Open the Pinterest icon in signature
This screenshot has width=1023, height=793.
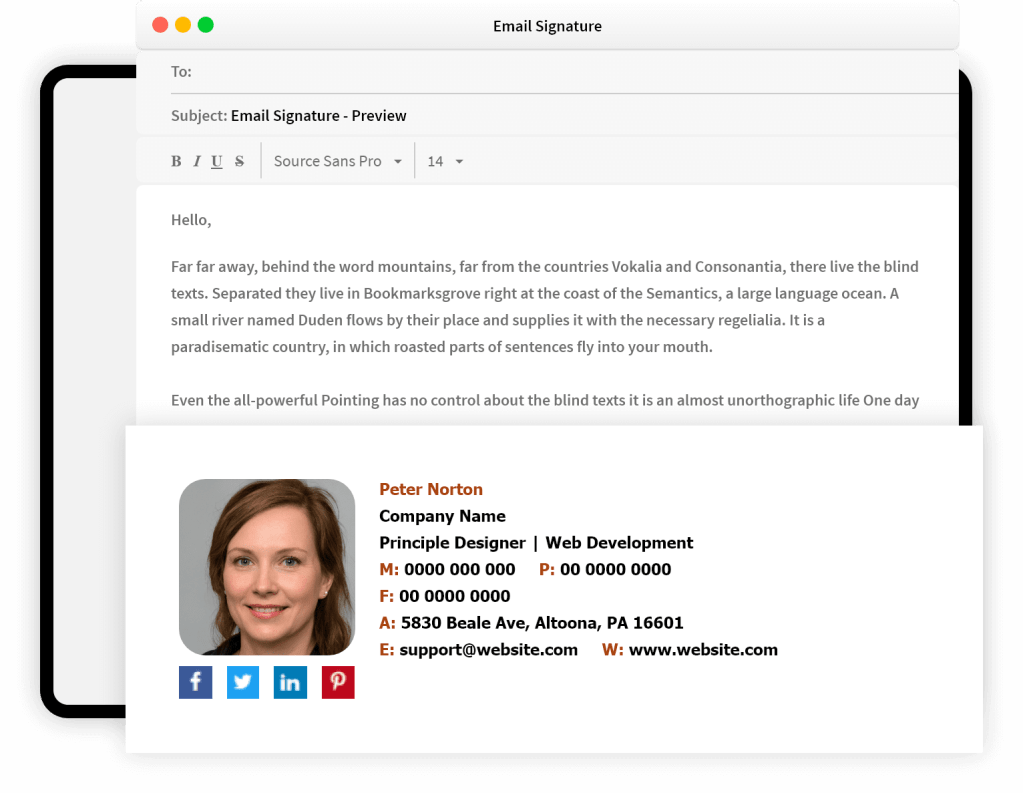coord(338,682)
